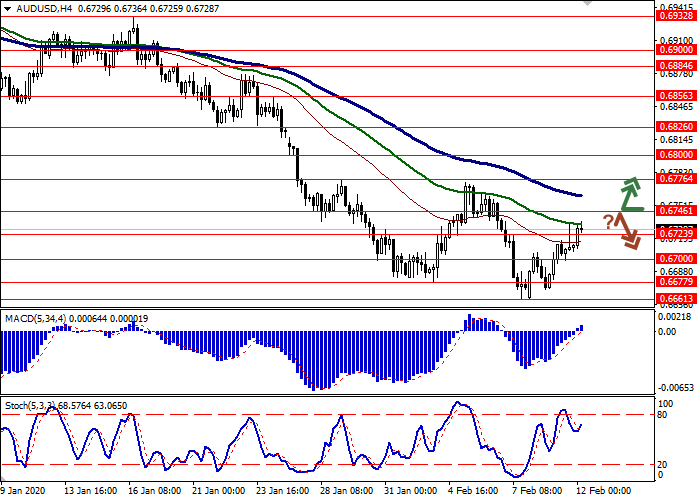Click the MACD(5,34,4) indicator label
700x500 pixels.
(40, 318)
